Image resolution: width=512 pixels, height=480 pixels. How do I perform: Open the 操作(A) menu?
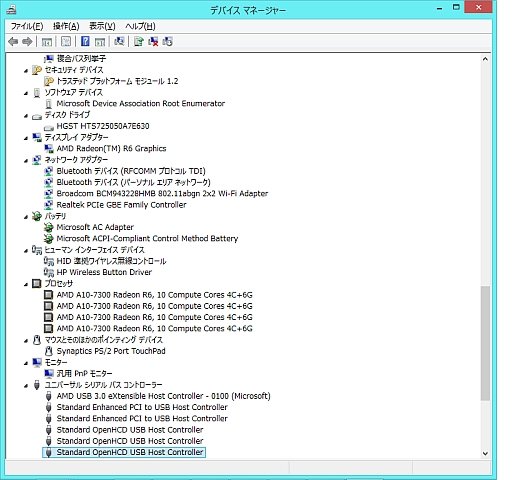point(66,26)
